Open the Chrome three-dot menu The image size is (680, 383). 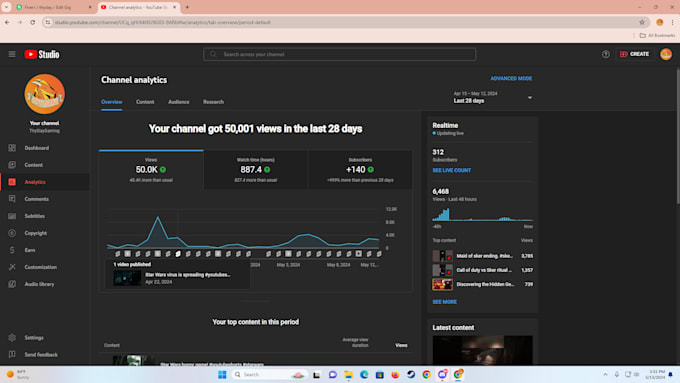point(672,22)
